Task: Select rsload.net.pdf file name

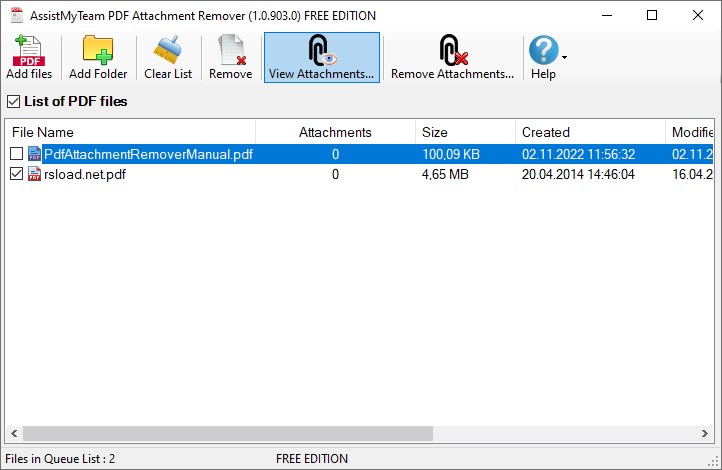Action: 85,174
